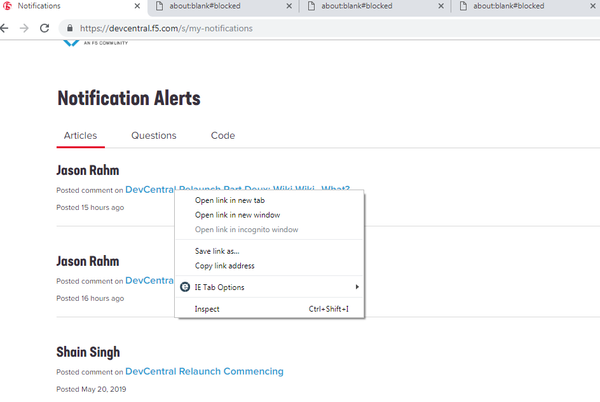Viewport: 600px width, 402px height.
Task: Select the Articles tab
Action: click(80, 136)
